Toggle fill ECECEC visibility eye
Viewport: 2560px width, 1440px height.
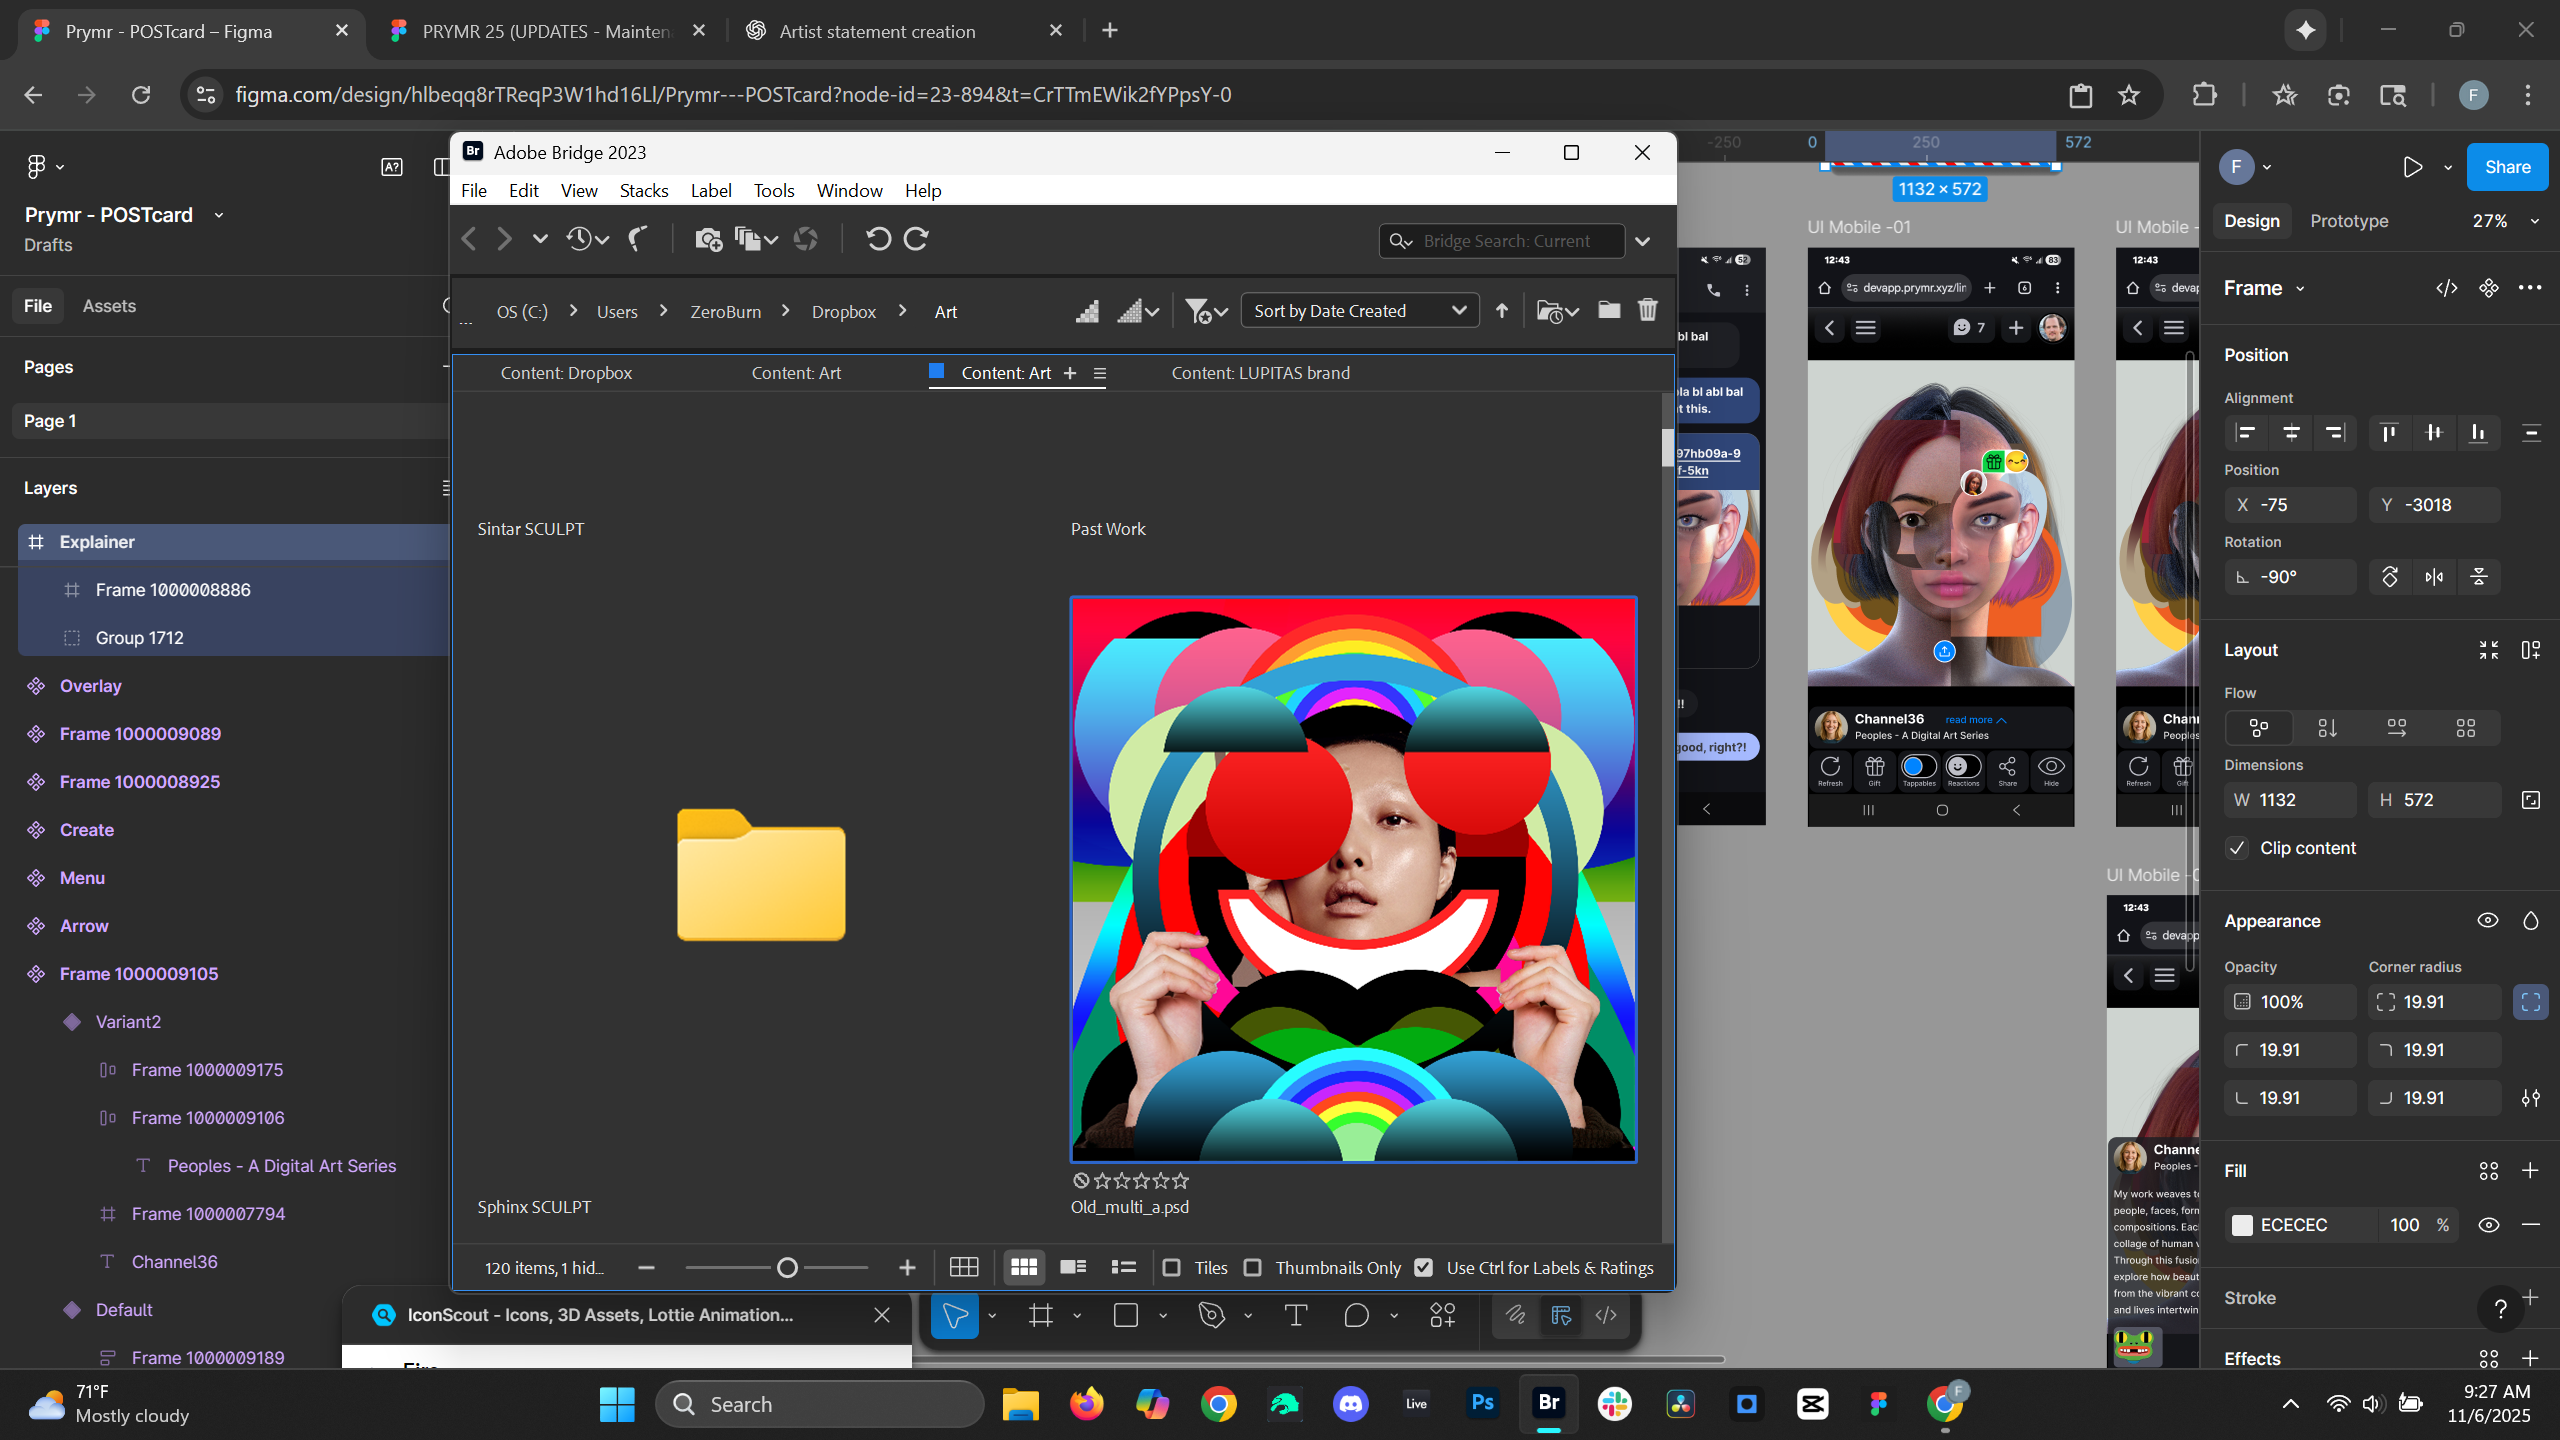click(2488, 1225)
